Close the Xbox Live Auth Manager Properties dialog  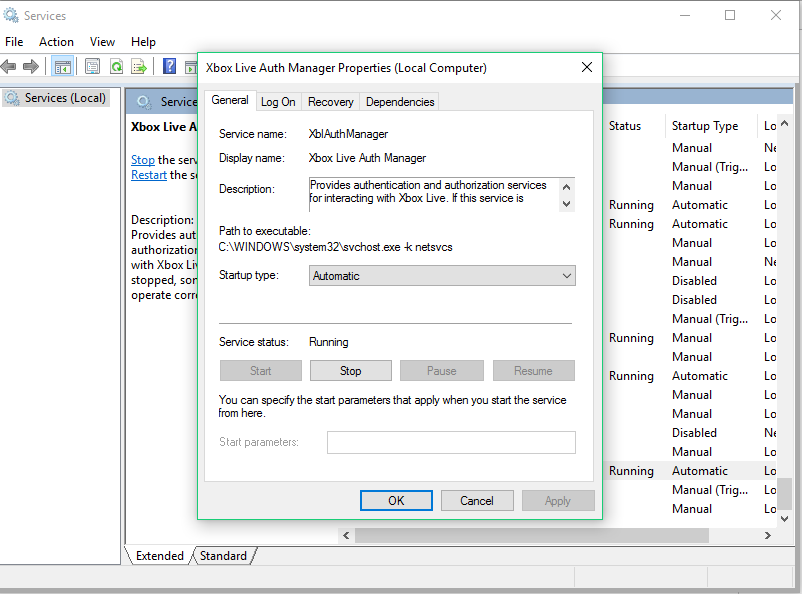[x=587, y=67]
